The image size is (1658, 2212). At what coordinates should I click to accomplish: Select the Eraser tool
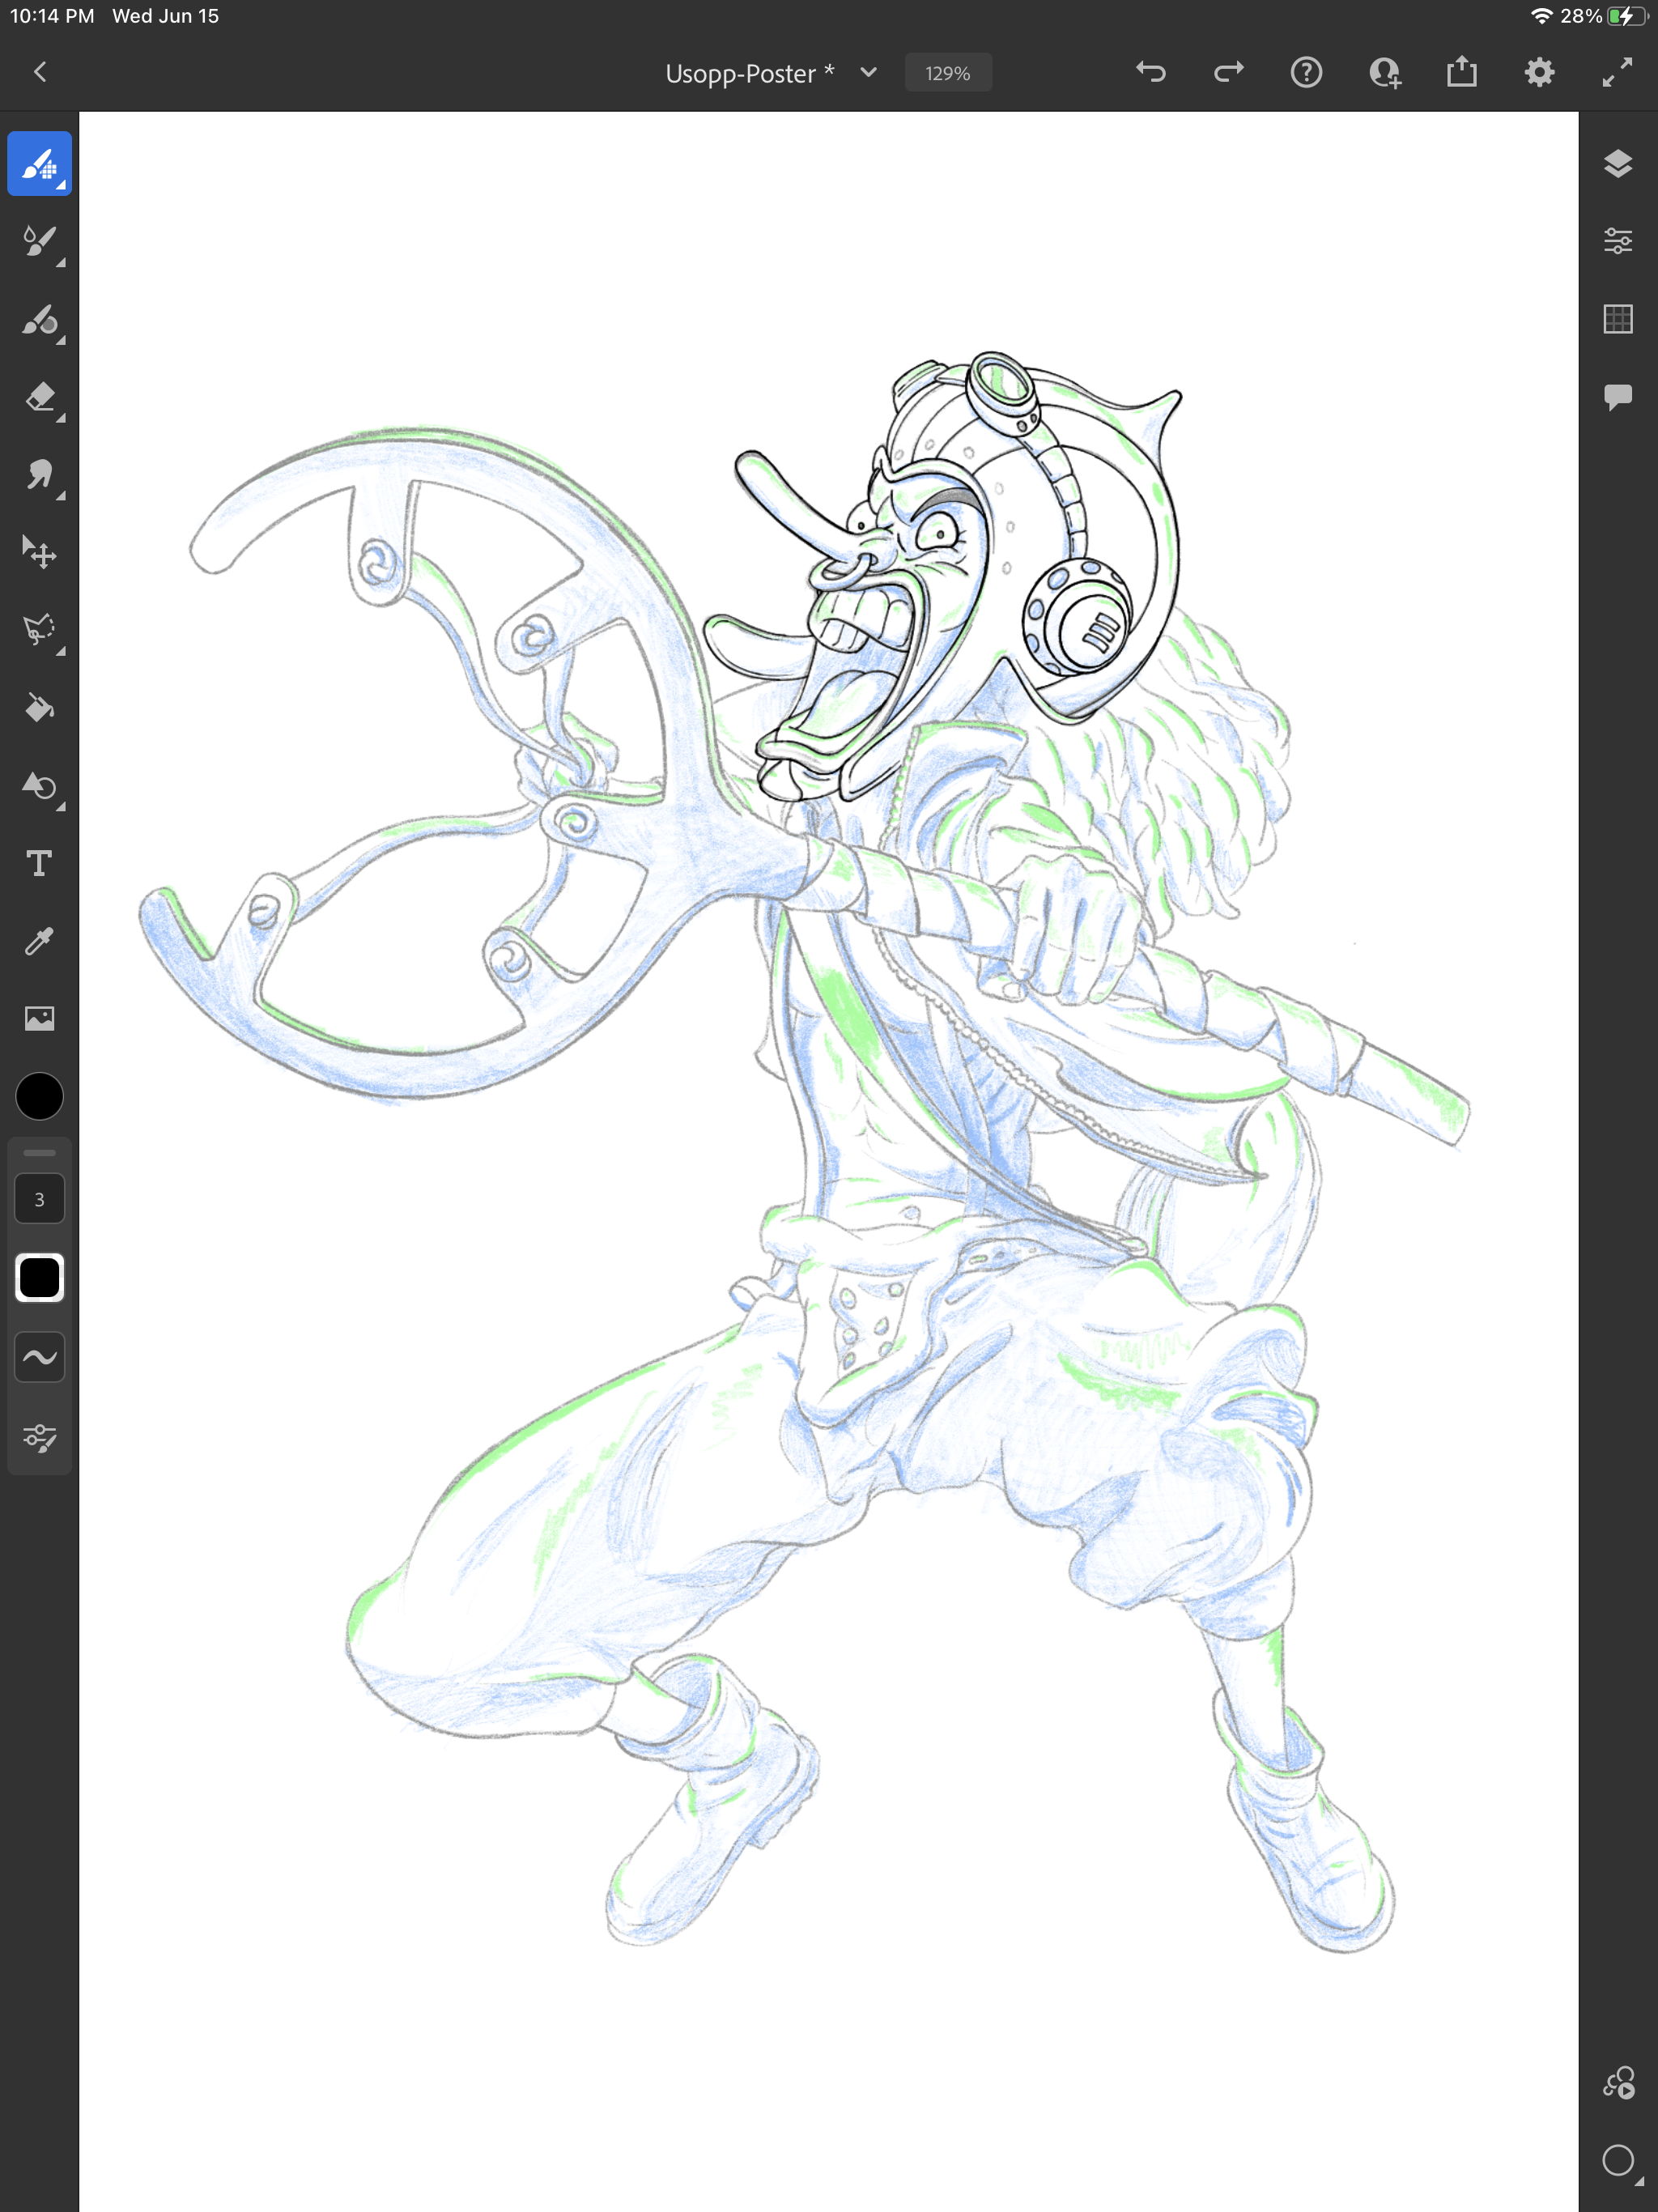pyautogui.click(x=39, y=397)
